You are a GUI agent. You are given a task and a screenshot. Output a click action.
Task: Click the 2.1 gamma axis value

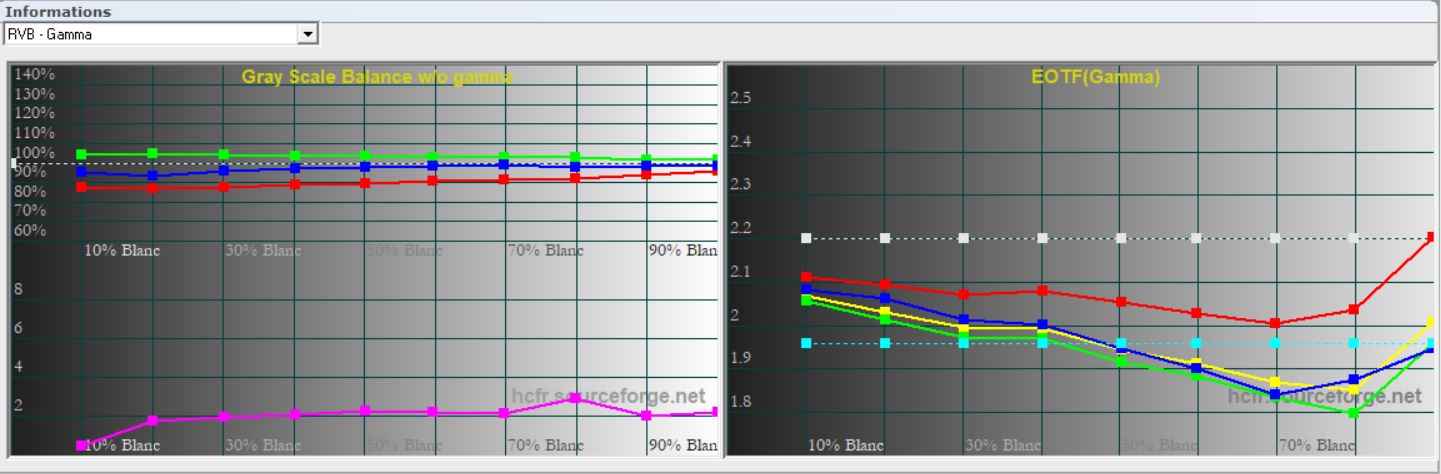coord(741,272)
